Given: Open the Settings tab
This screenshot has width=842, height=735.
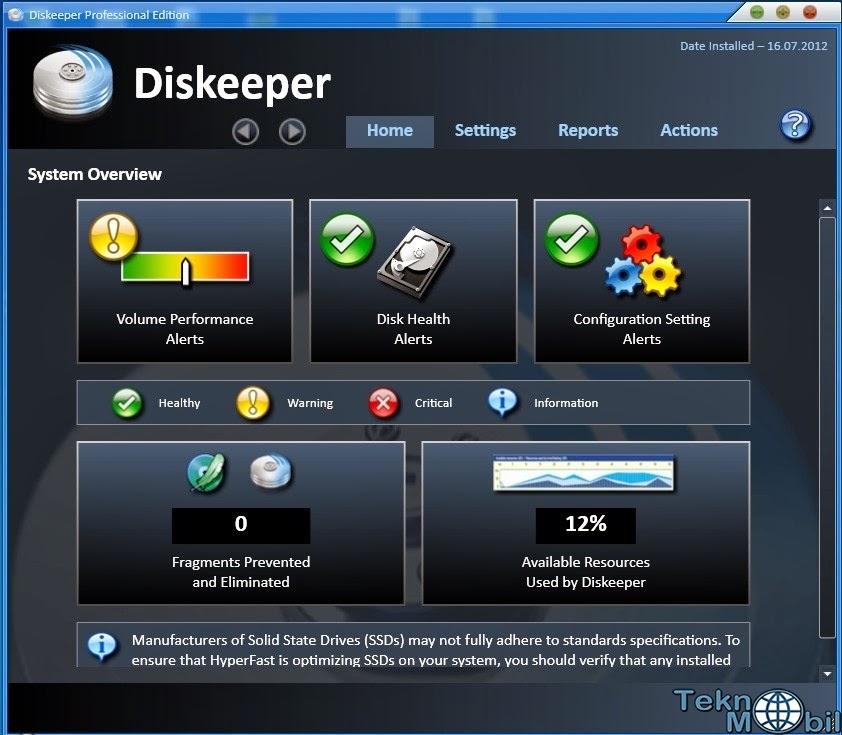Looking at the screenshot, I should [485, 131].
